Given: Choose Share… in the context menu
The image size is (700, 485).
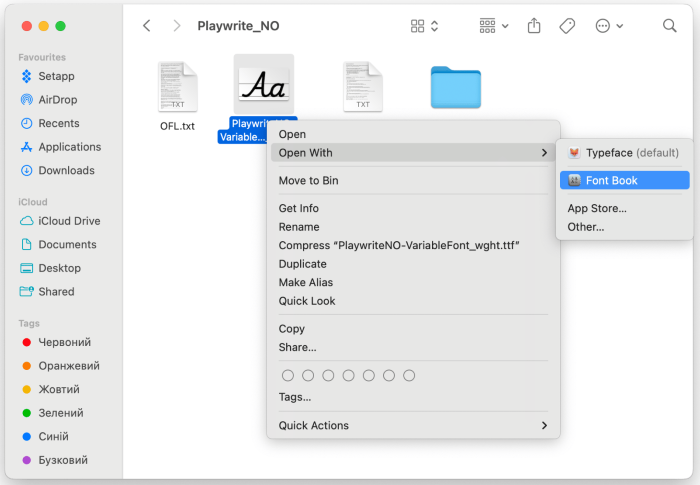Looking at the screenshot, I should tap(413, 347).
